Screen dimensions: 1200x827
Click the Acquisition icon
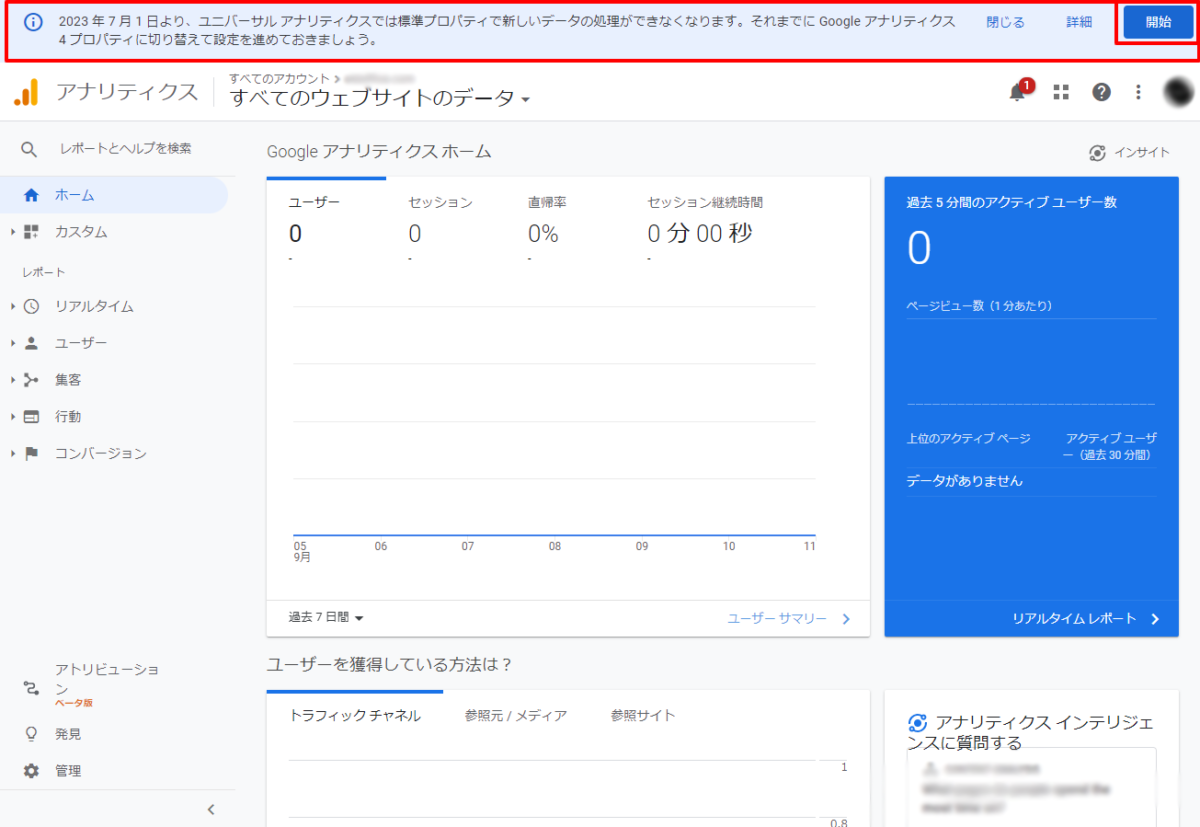click(x=31, y=380)
